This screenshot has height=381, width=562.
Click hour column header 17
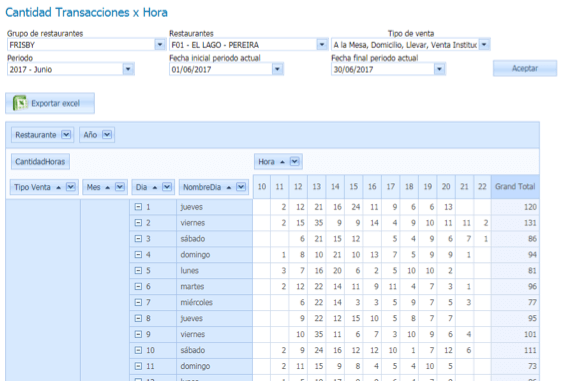(x=391, y=186)
